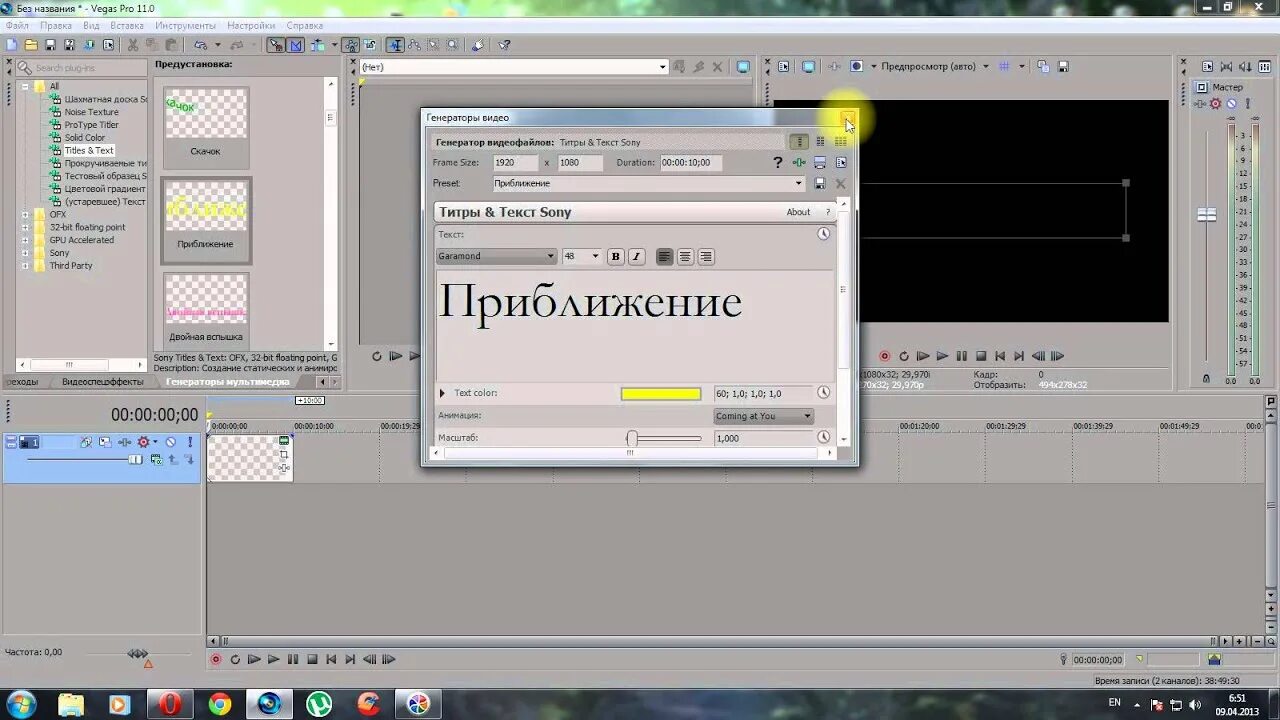Toggle animation clock for Текст parameter
The image size is (1280, 720).
(823, 233)
